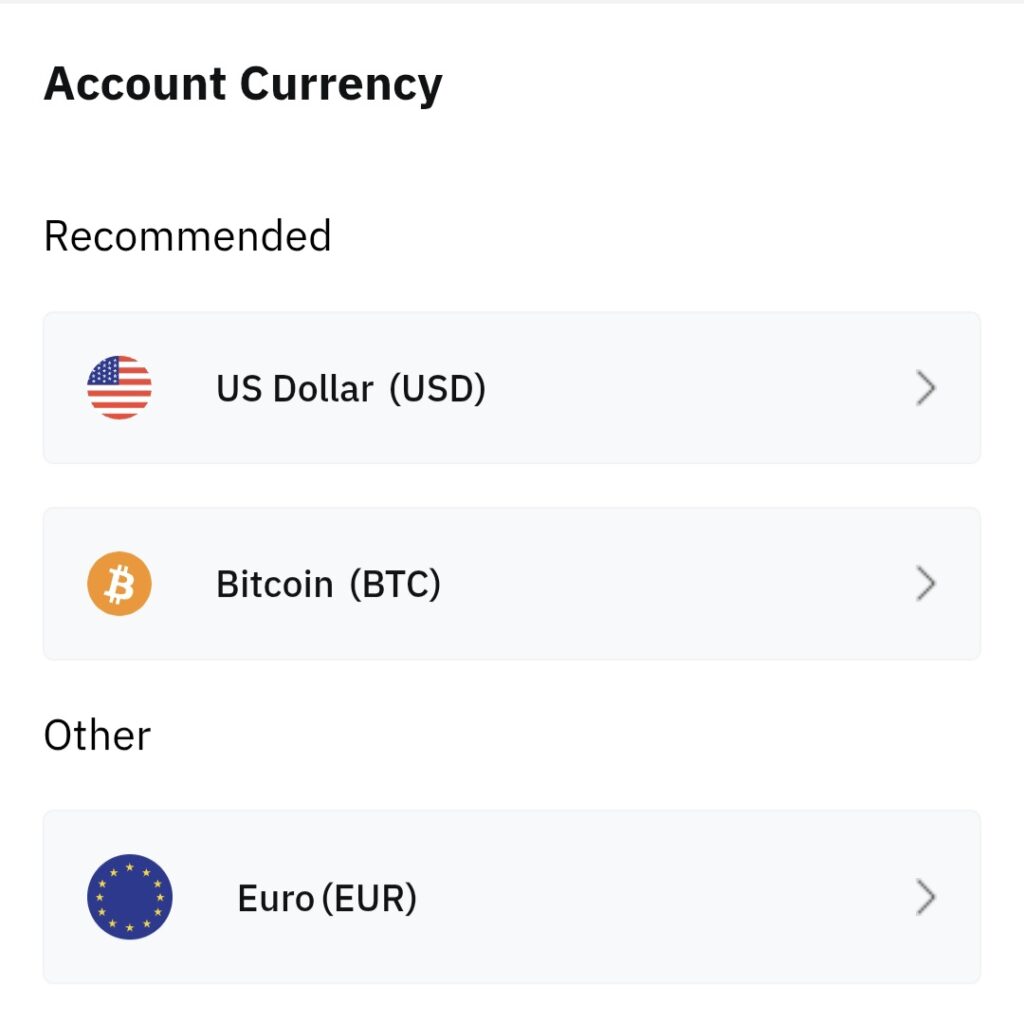Click the "Recommended" section heading

pyautogui.click(x=188, y=237)
